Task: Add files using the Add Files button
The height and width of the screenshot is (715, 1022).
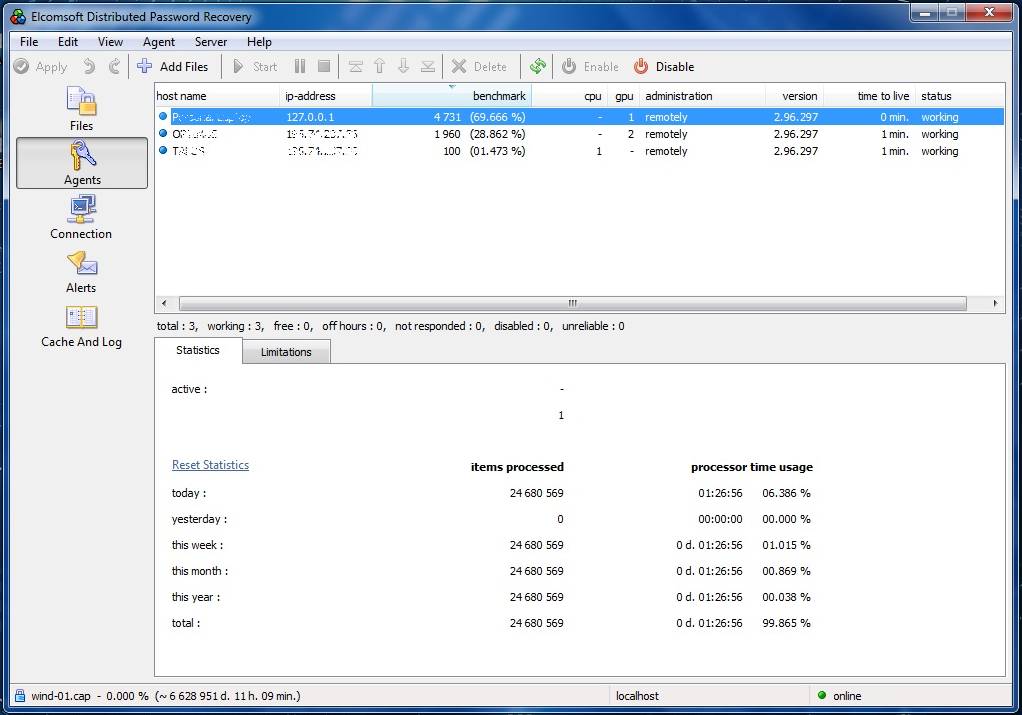Action: coord(173,66)
